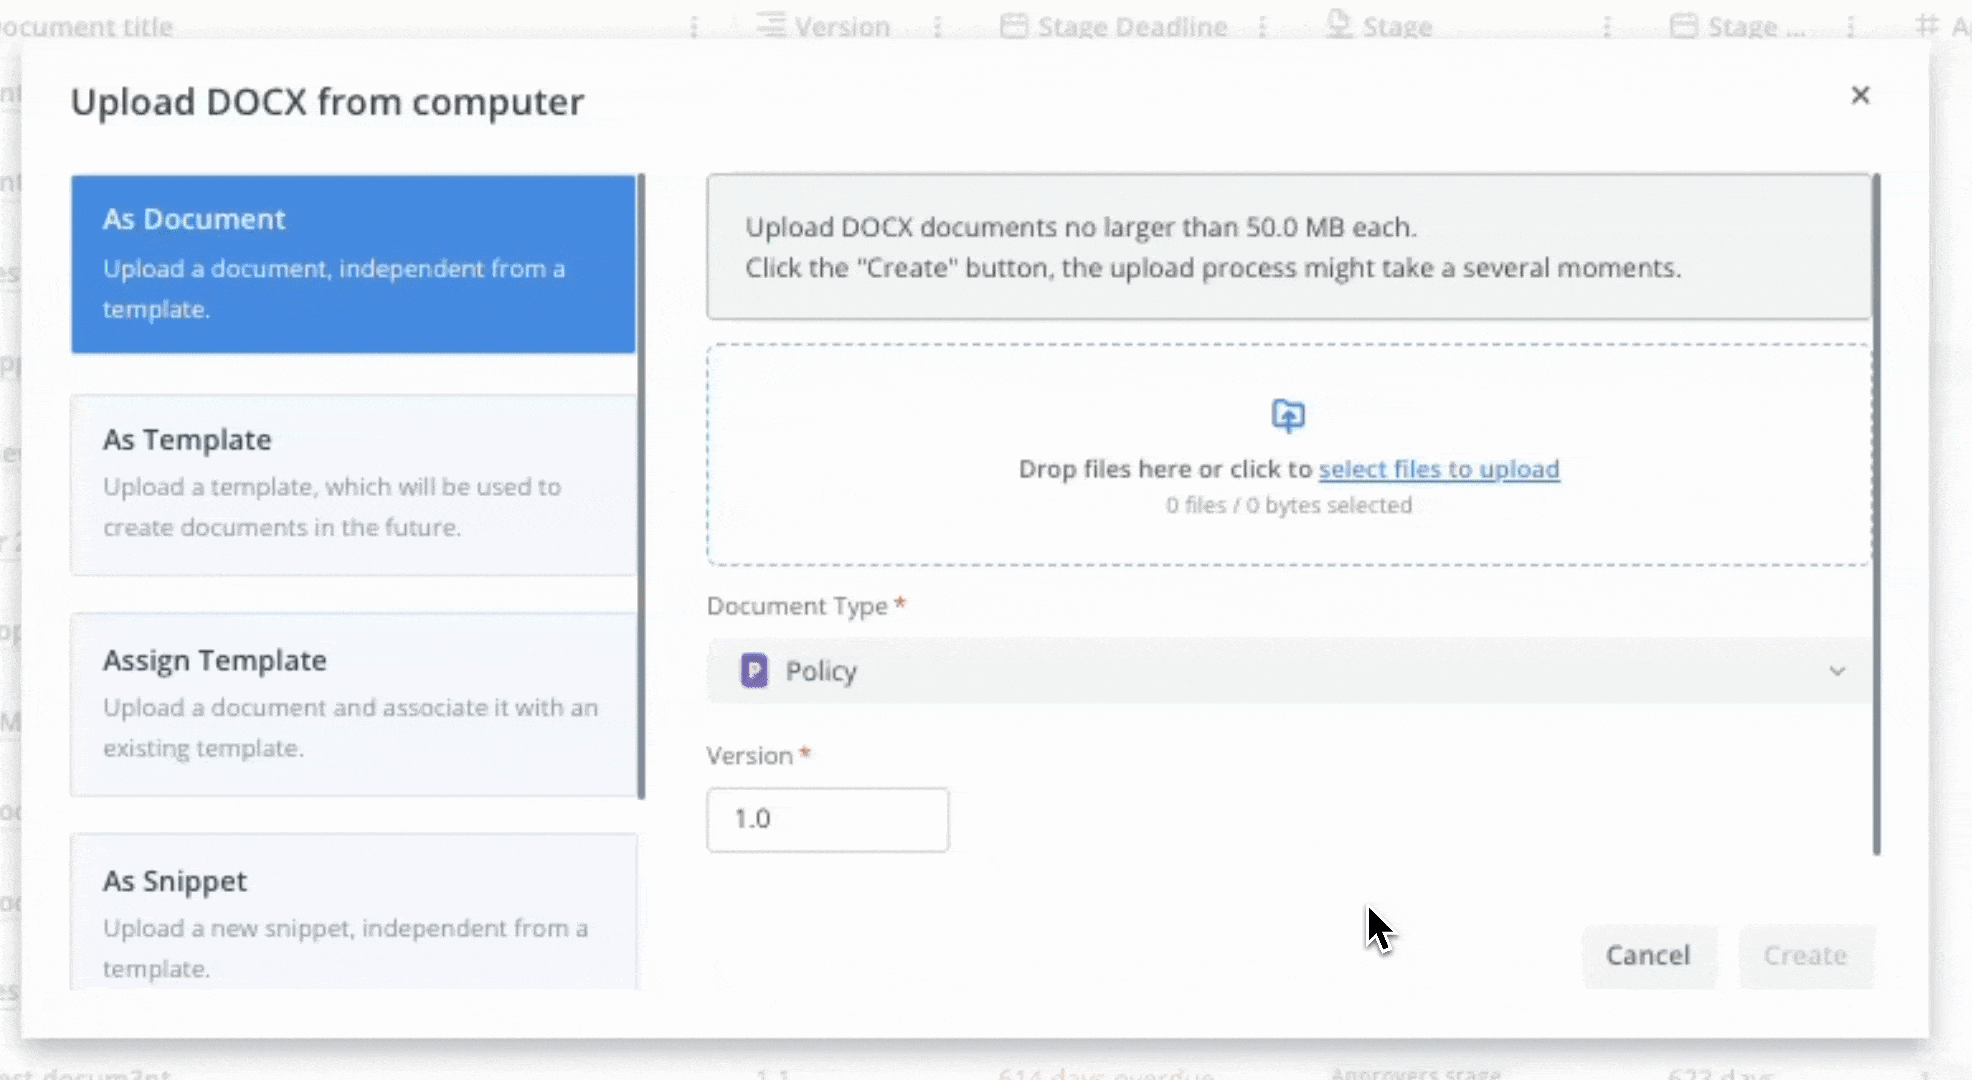This screenshot has height=1080, width=1972.
Task: Click the purple Policy document type icon
Action: point(754,670)
